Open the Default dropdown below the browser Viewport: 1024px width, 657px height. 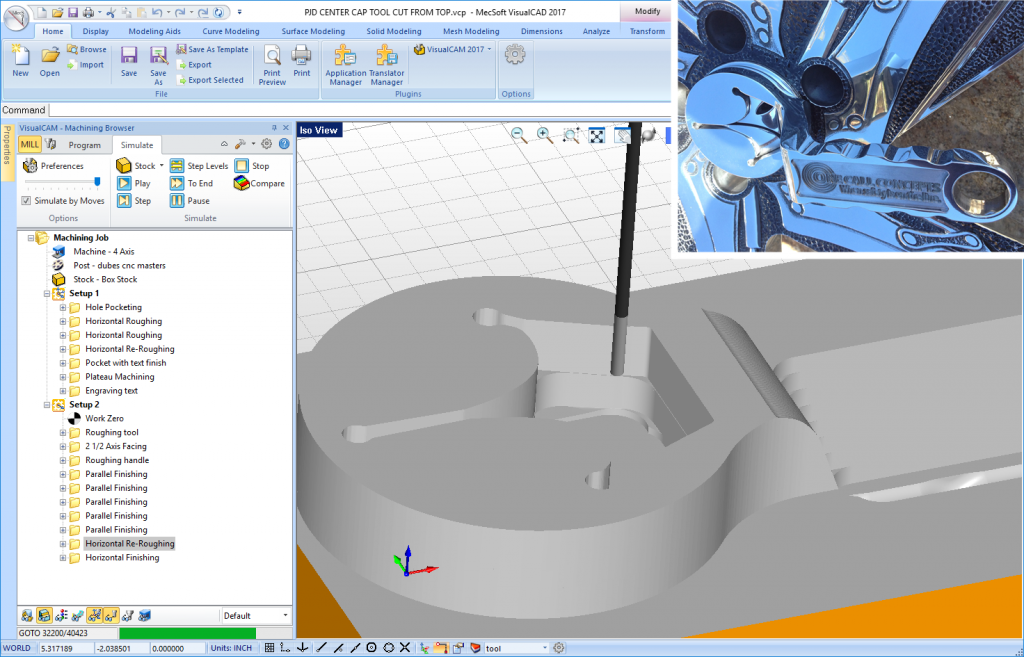(x=255, y=616)
